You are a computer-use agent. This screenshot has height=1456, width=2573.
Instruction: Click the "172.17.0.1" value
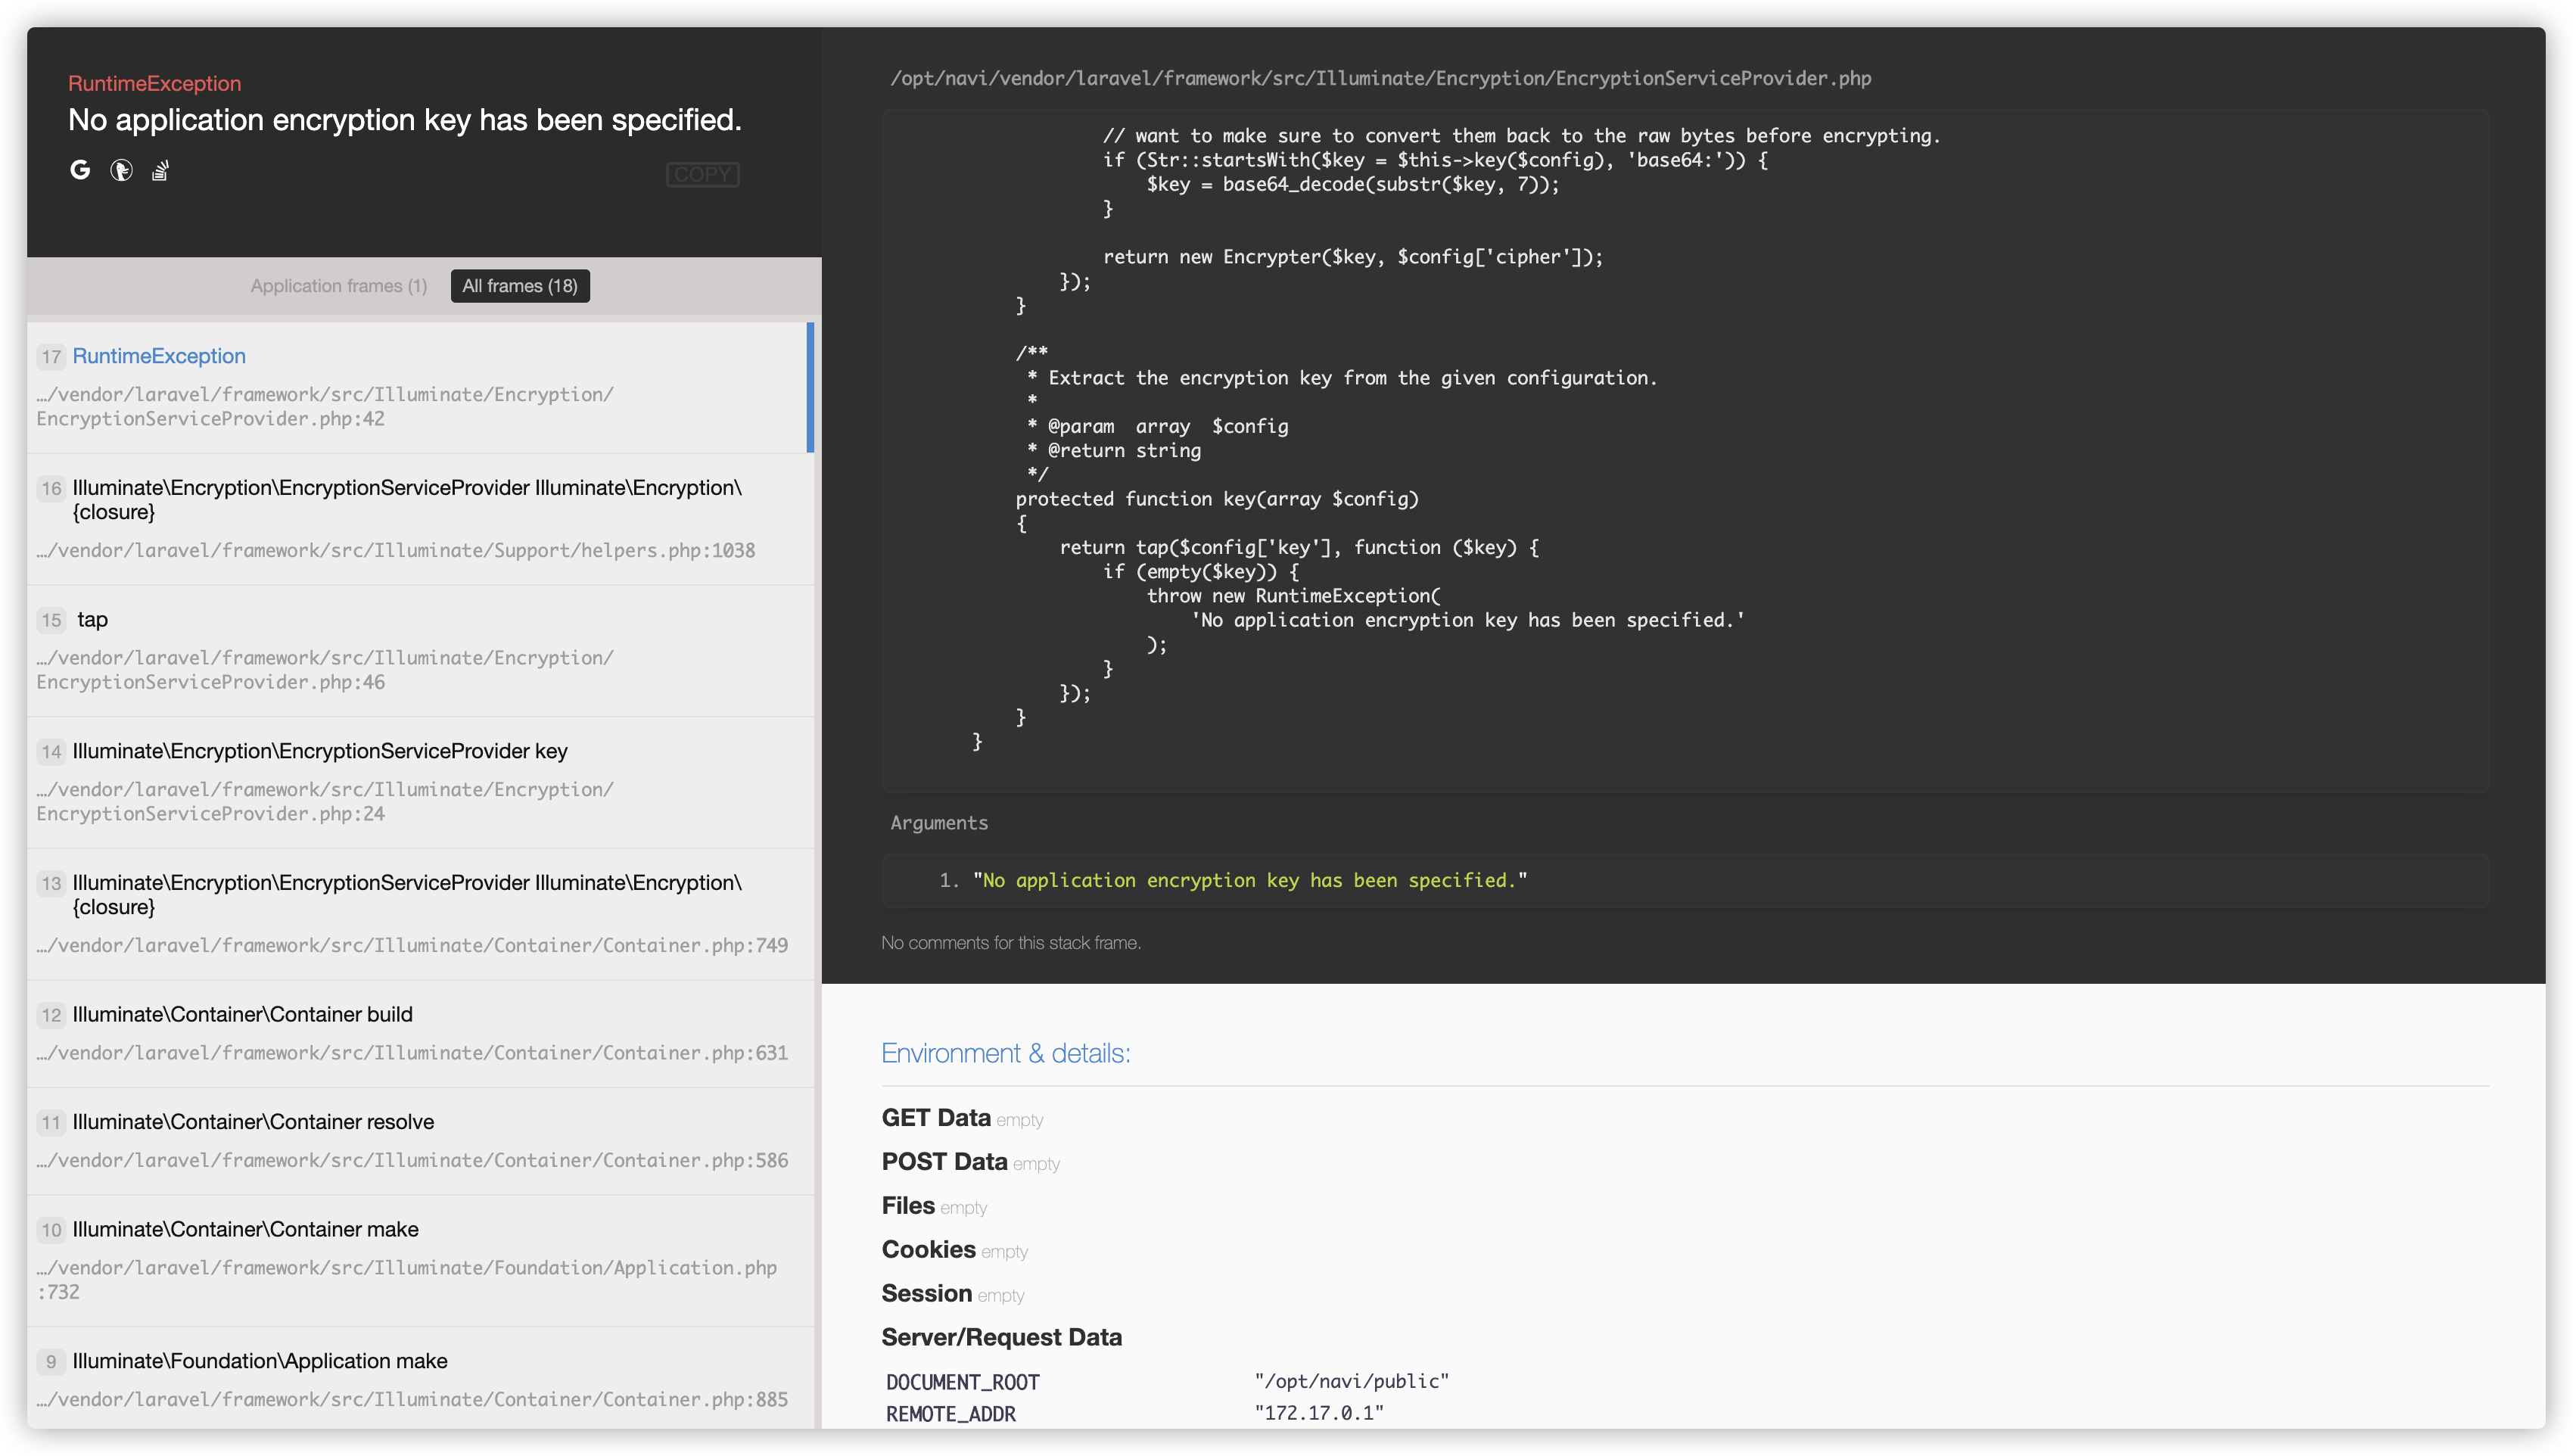coord(1319,1413)
